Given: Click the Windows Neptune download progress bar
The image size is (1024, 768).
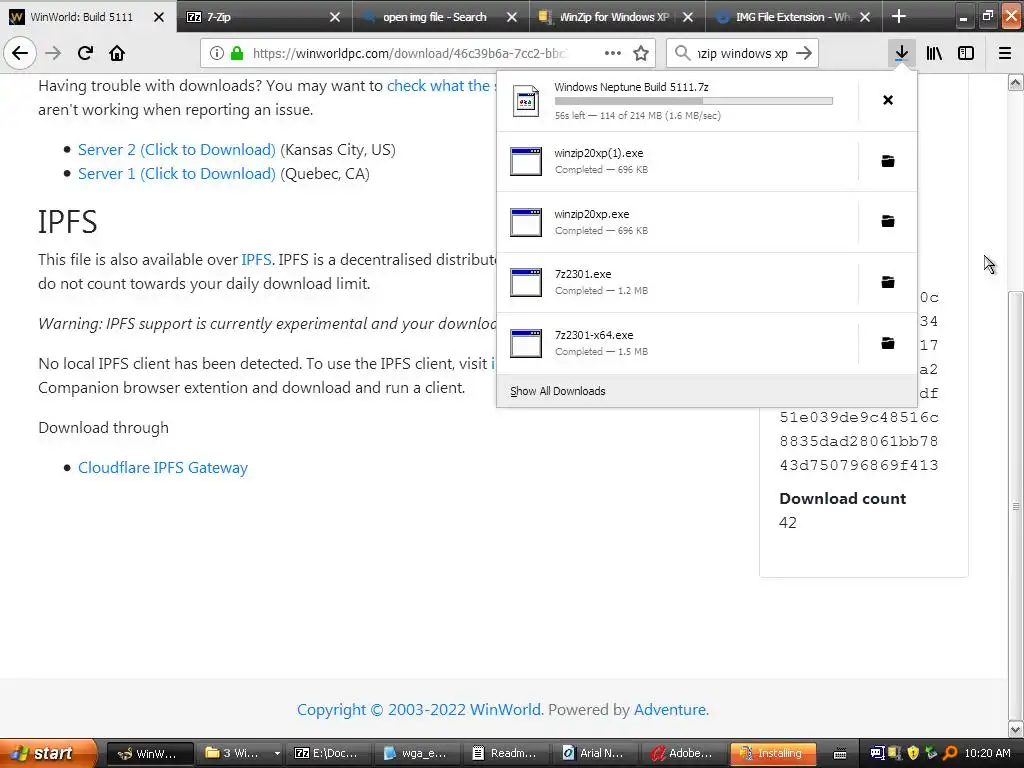Looking at the screenshot, I should (694, 101).
